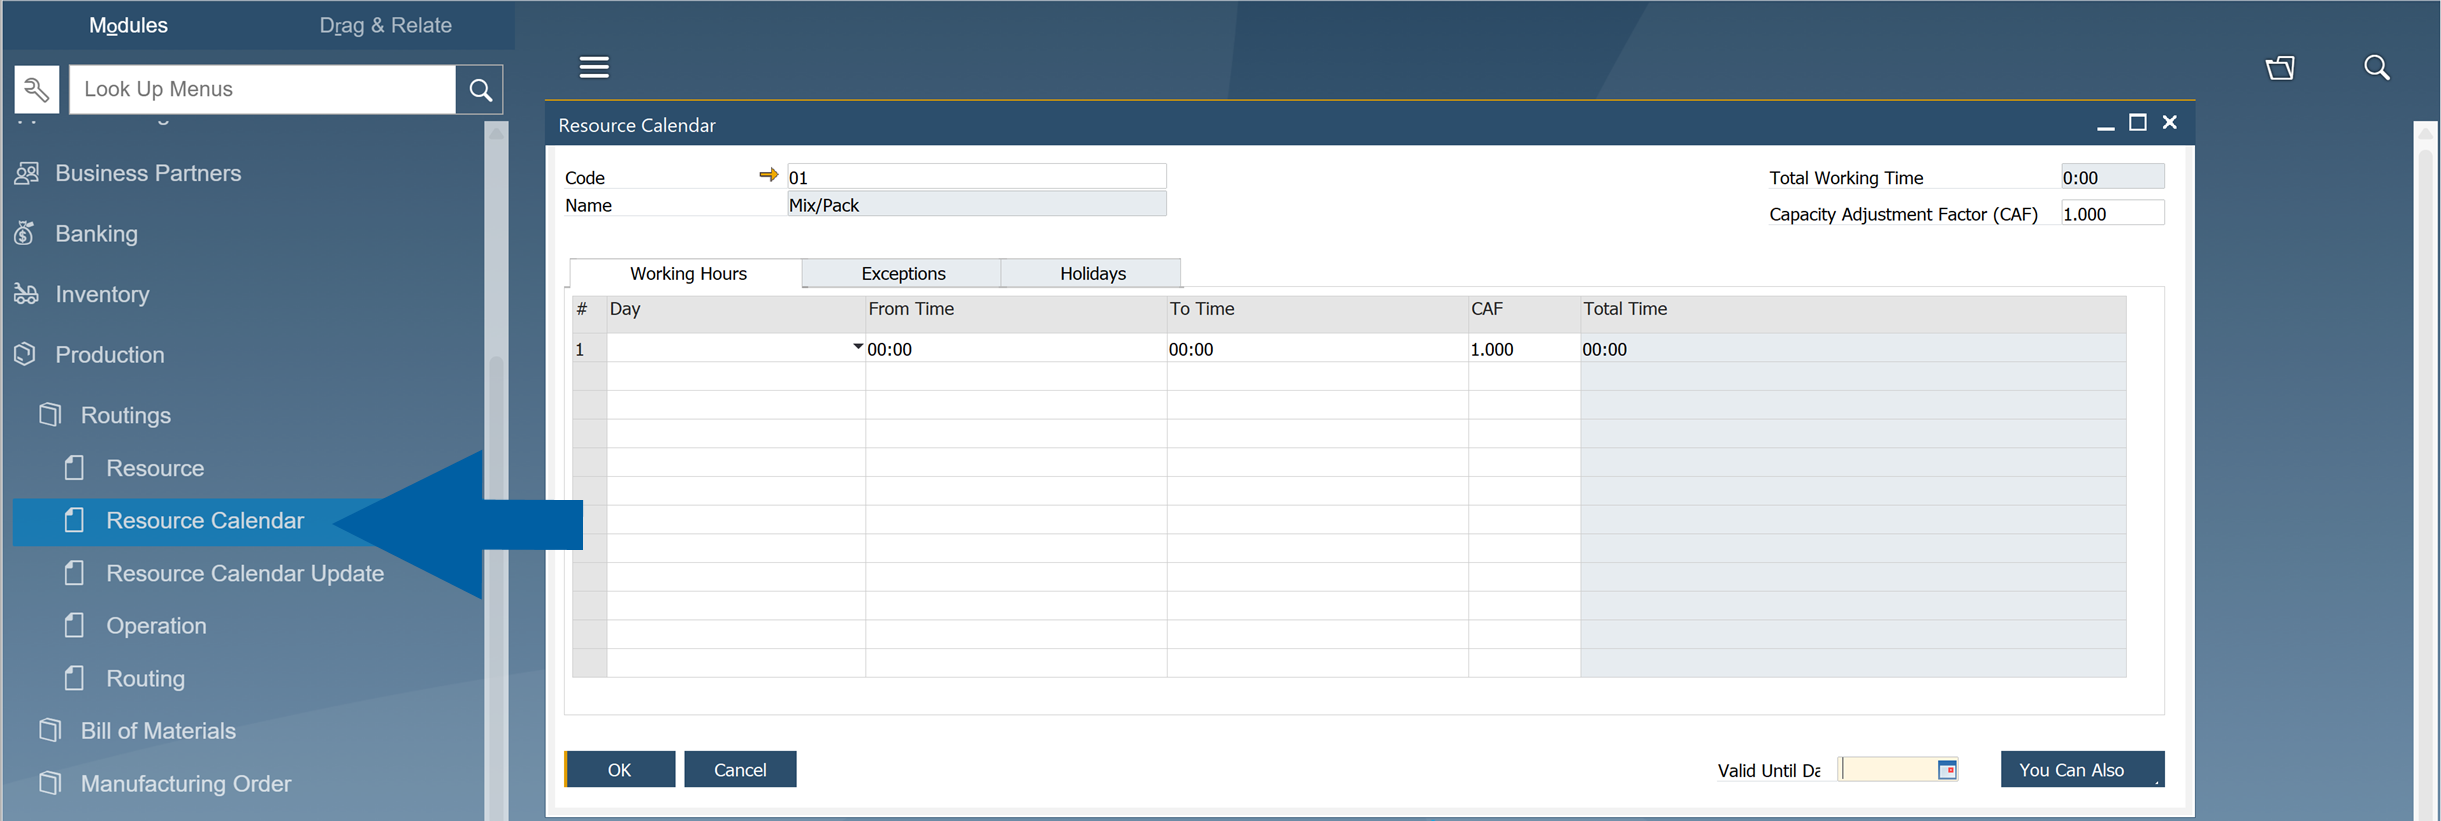2441x821 pixels.
Task: Click the wrench icon beside Look Up Menus
Action: tap(37, 90)
